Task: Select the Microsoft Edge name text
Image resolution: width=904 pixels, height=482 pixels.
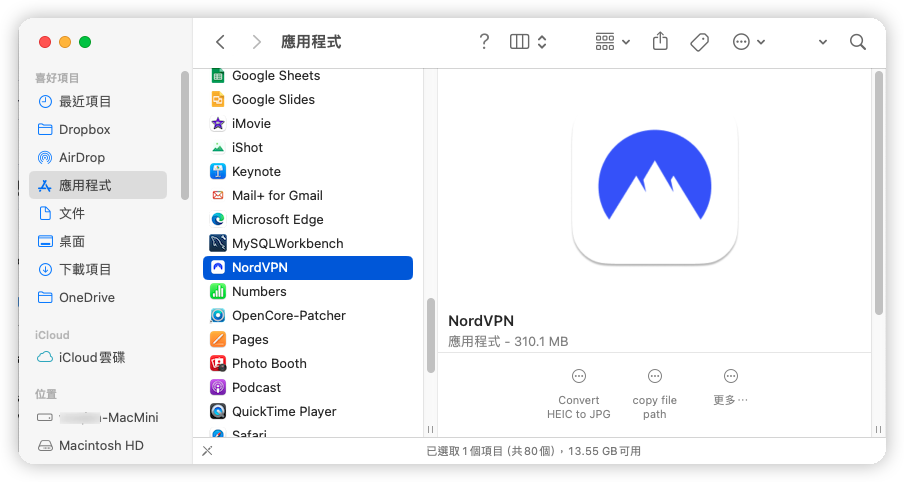Action: tap(278, 220)
